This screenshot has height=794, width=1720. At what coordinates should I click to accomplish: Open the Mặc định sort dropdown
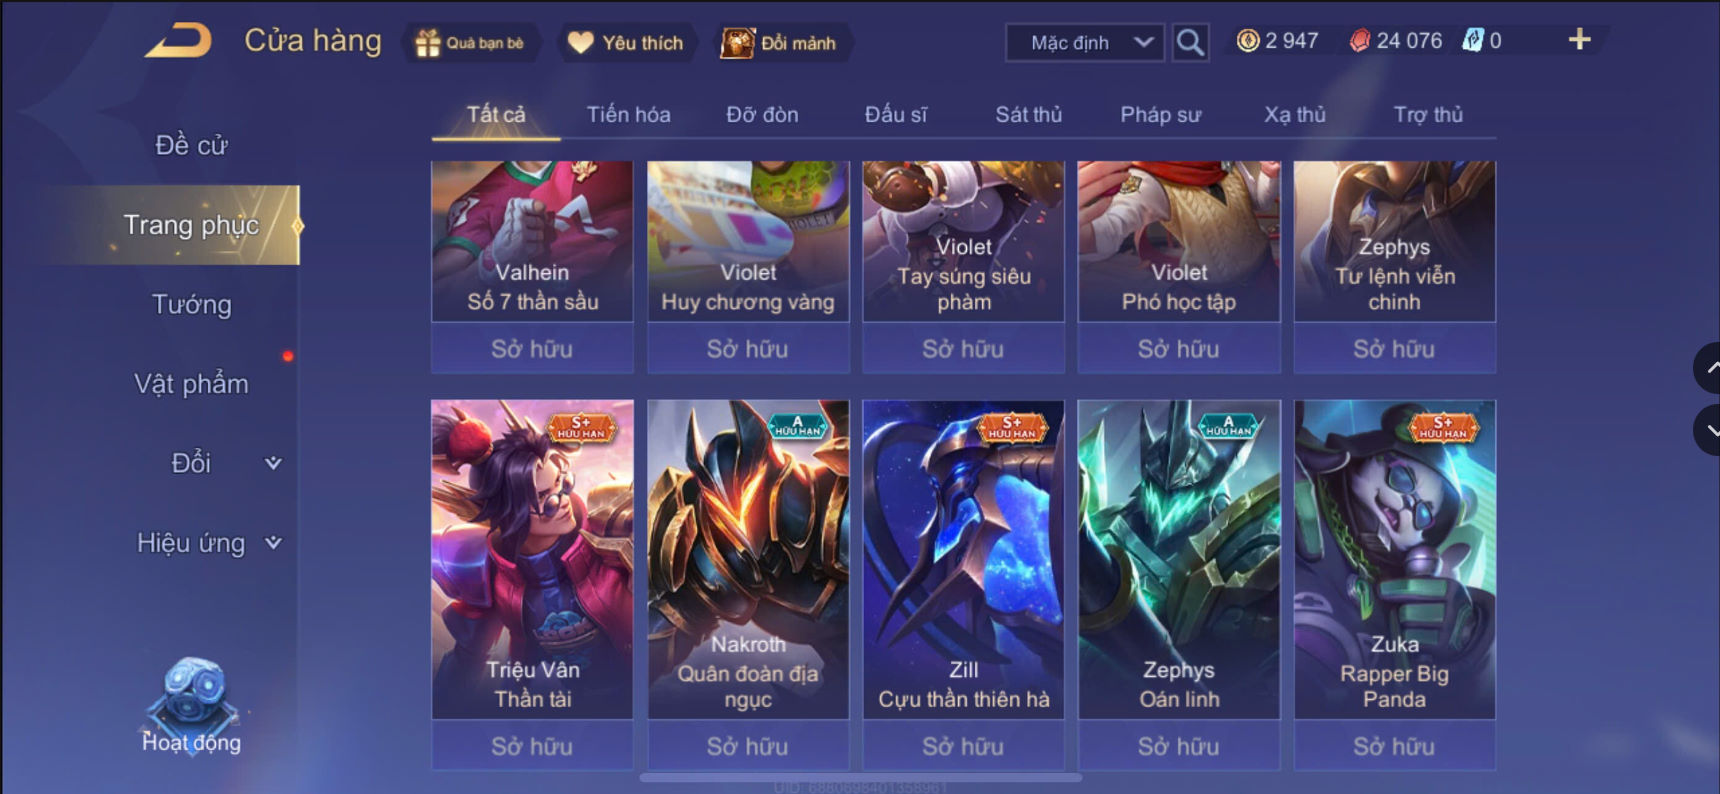point(1085,43)
